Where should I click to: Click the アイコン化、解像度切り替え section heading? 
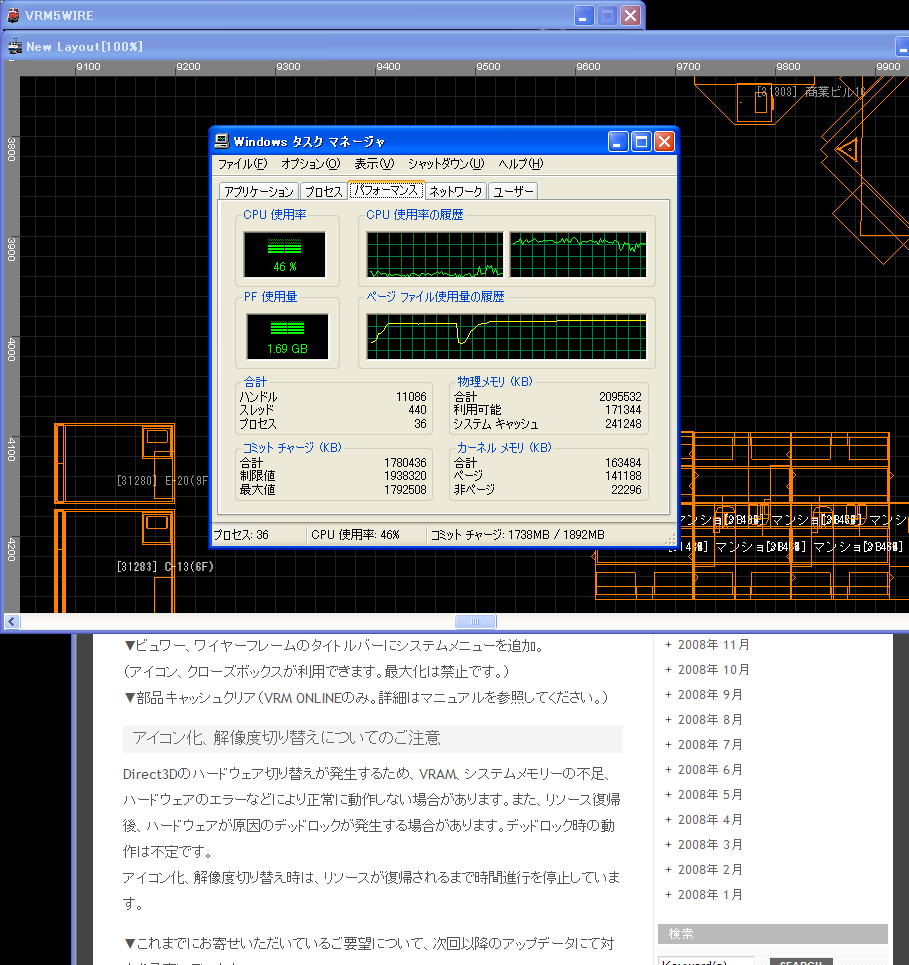(286, 738)
